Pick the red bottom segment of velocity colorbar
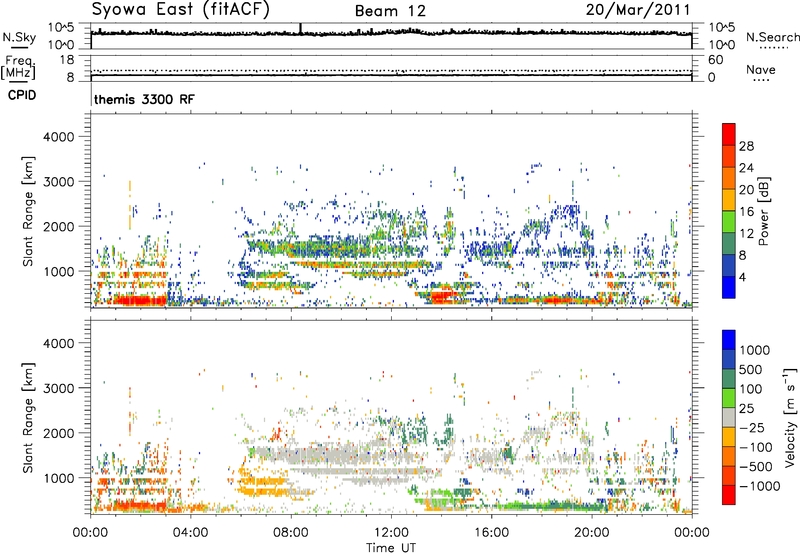Image resolution: width=800 pixels, height=554 pixels. pos(729,495)
